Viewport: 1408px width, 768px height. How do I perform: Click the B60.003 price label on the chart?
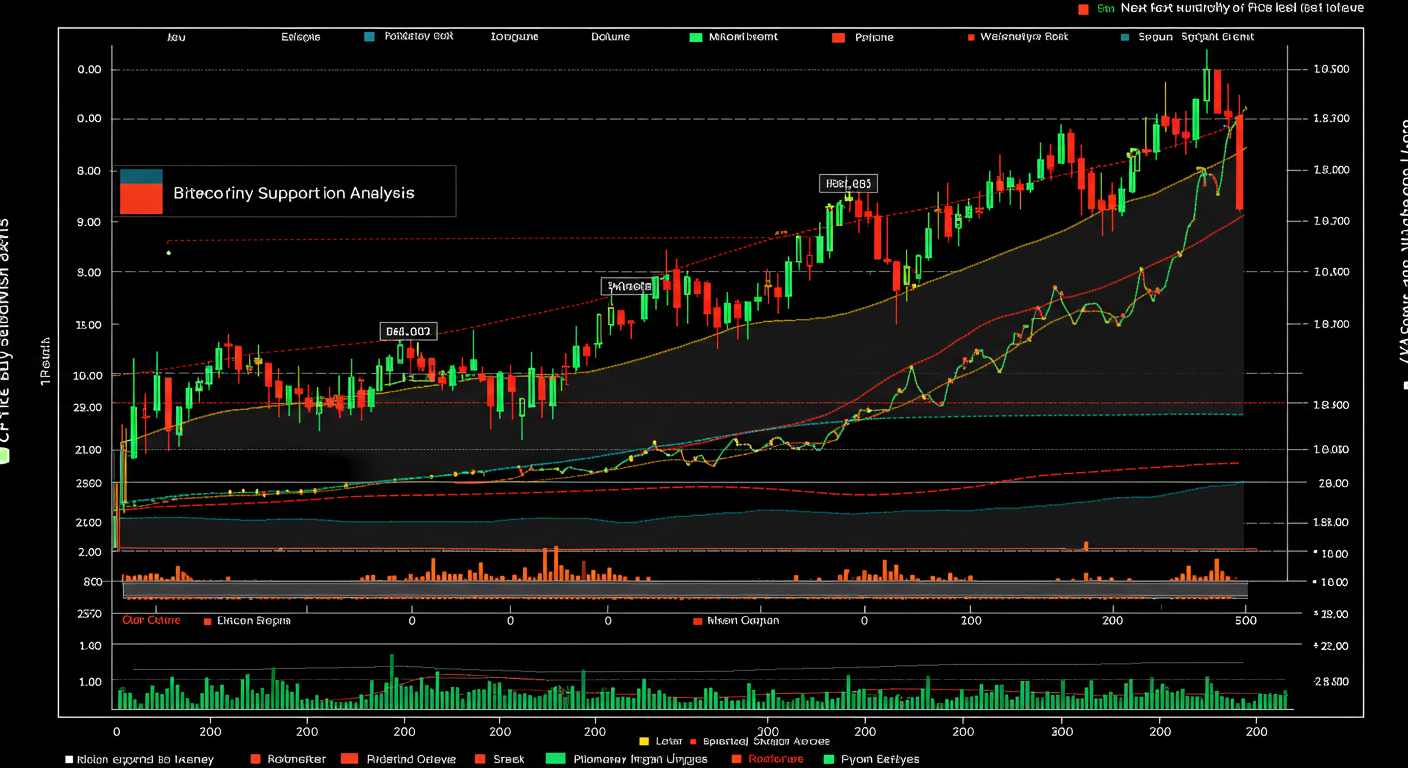click(x=408, y=331)
